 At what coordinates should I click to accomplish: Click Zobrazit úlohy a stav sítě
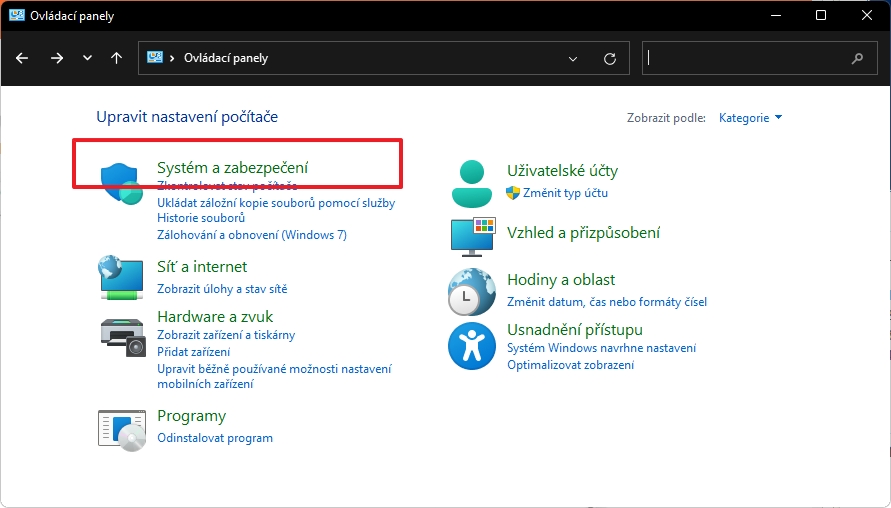coord(222,289)
